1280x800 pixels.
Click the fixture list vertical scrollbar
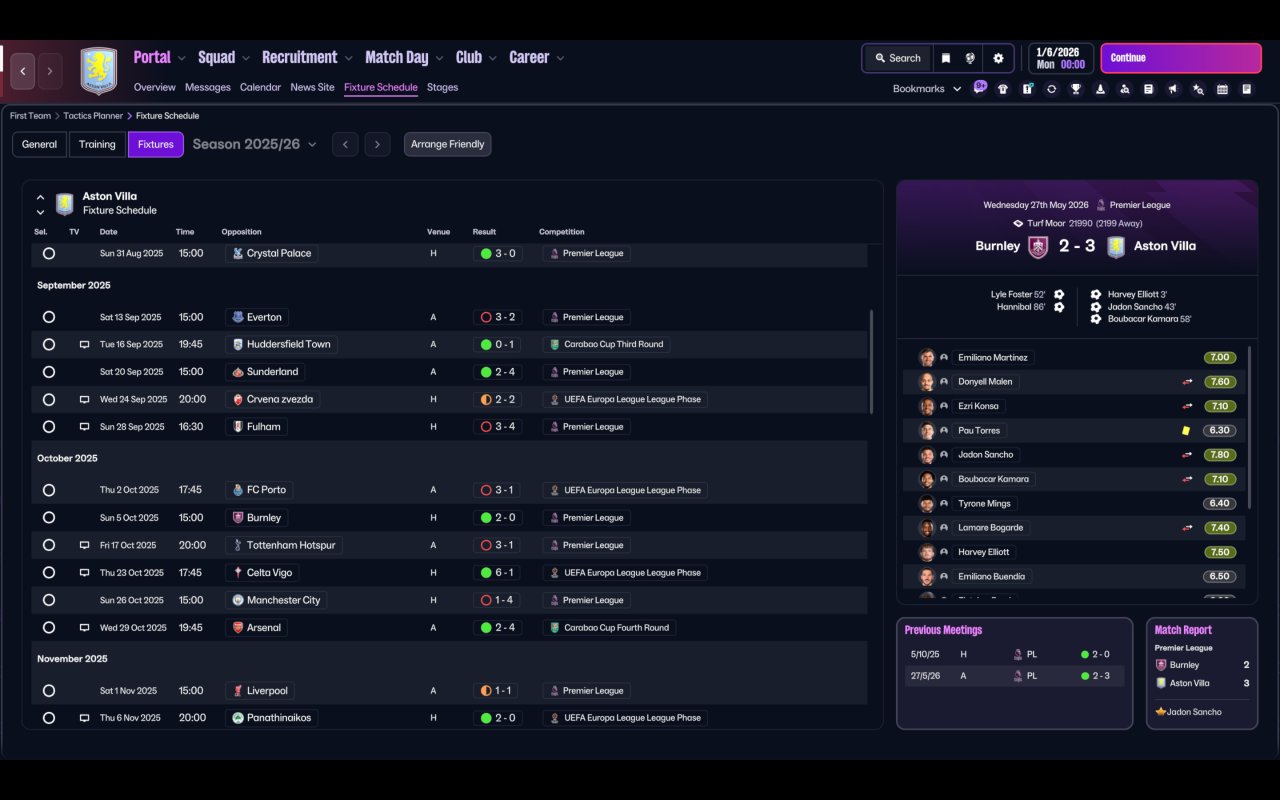point(872,362)
